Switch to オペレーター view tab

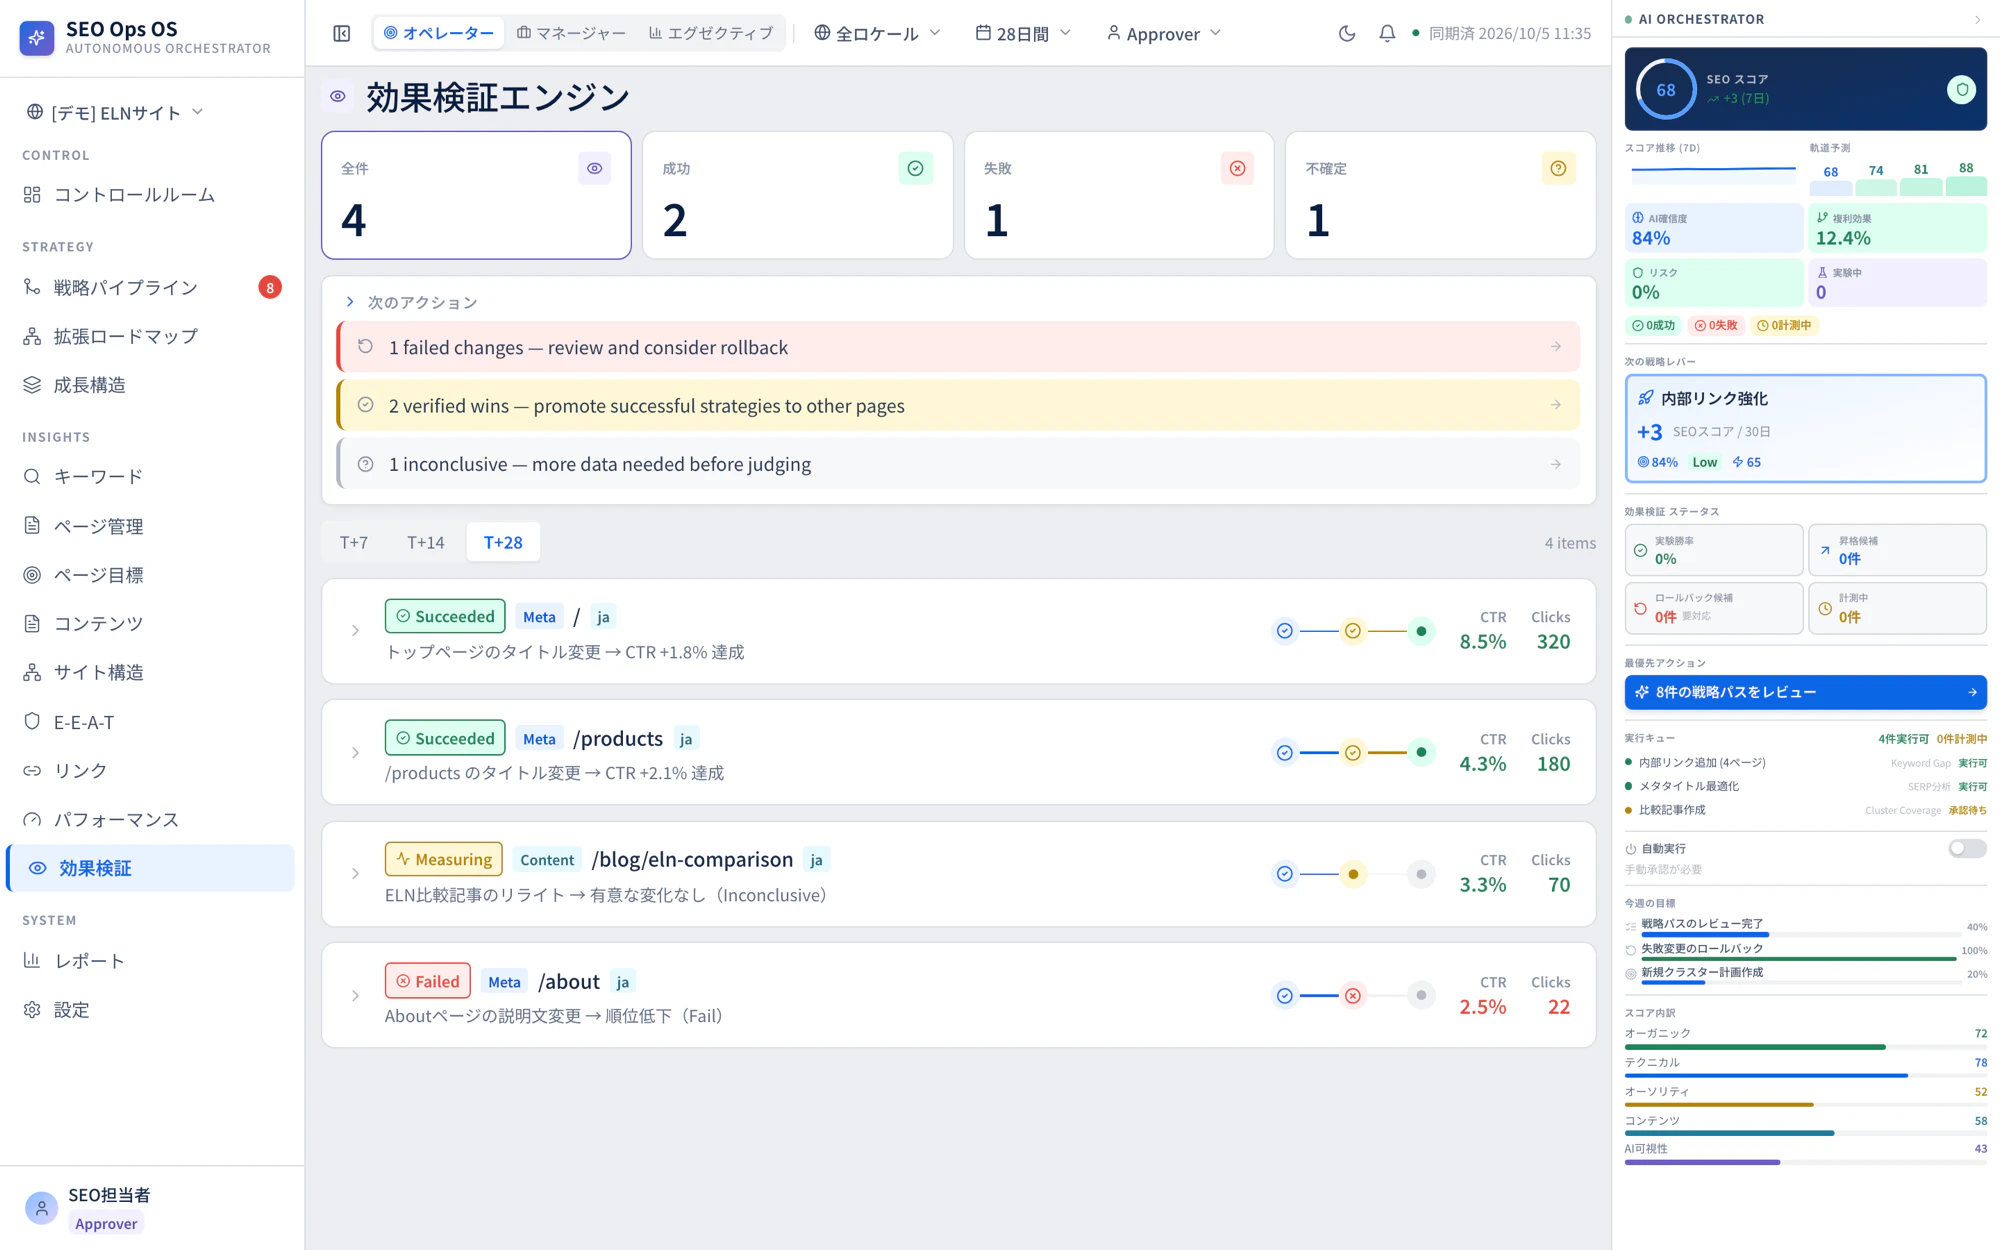(439, 33)
